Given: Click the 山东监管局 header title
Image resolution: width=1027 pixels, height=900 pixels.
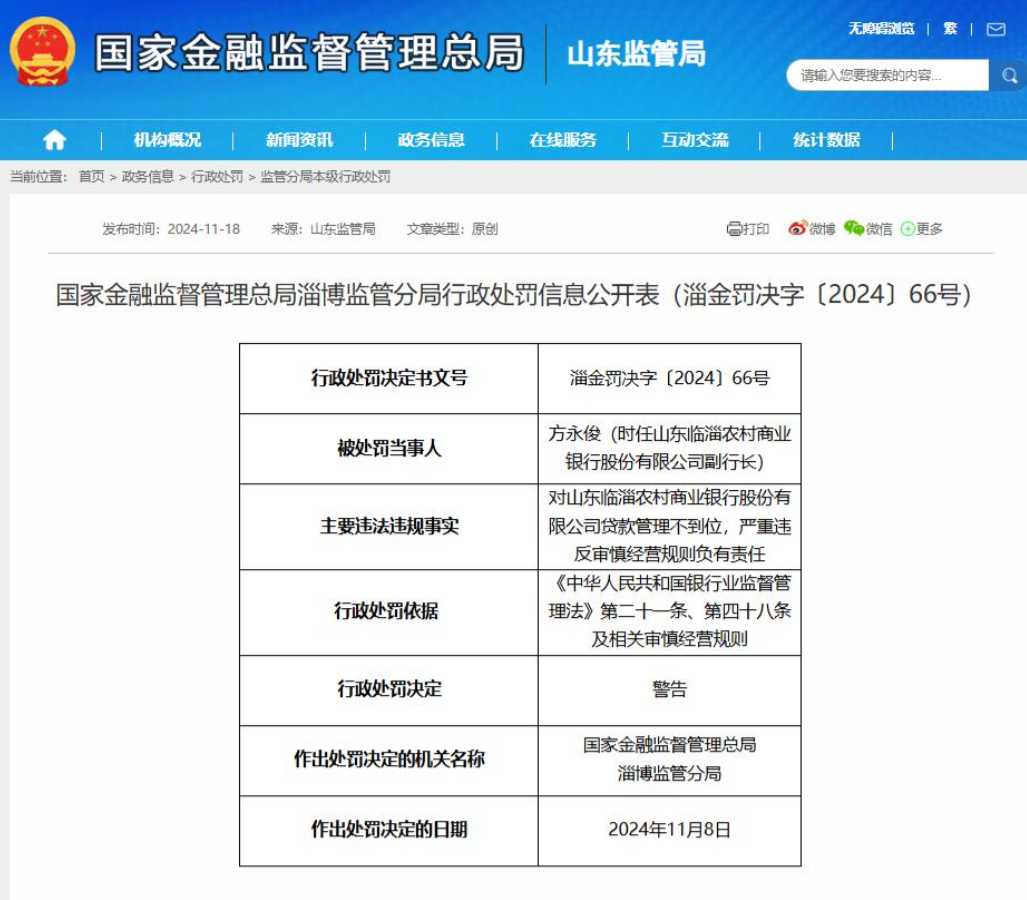Looking at the screenshot, I should pyautogui.click(x=637, y=54).
